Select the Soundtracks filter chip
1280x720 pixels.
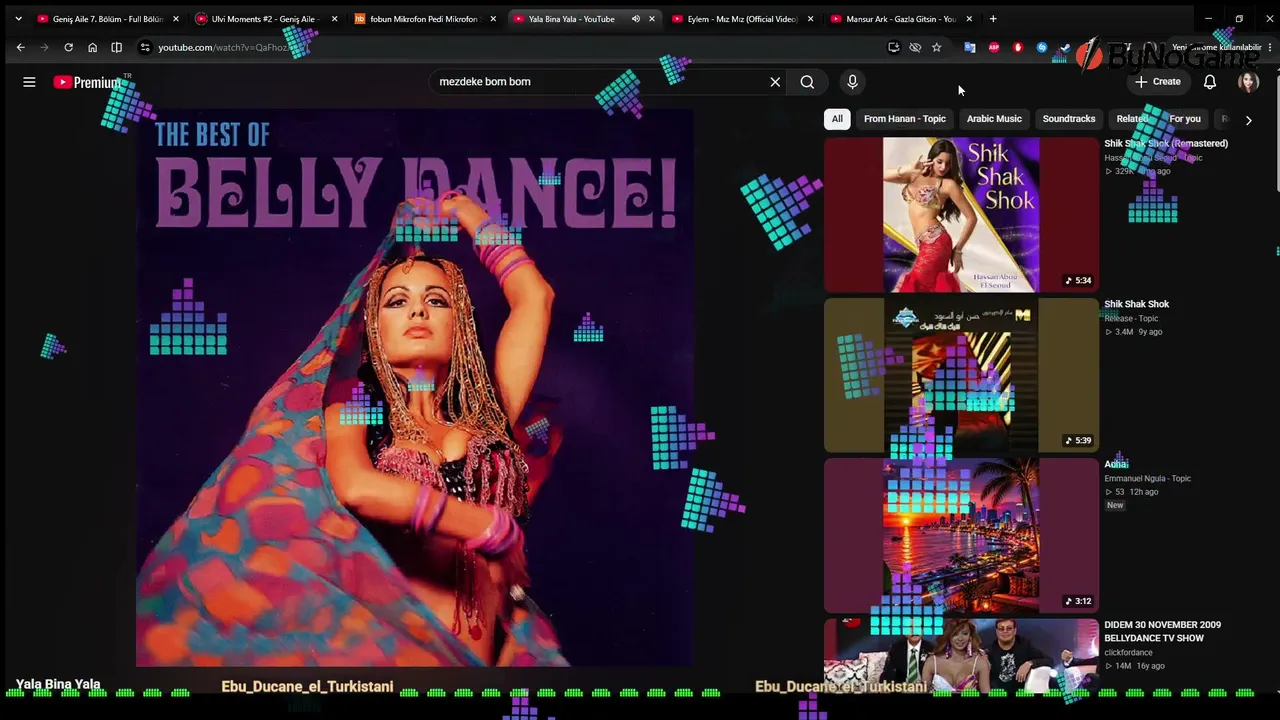point(1069,119)
